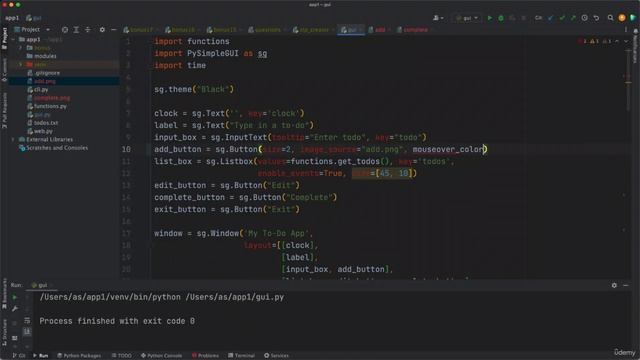This screenshot has width=640, height=360.
Task: Start debugging with the green bug icon
Action: point(501,18)
